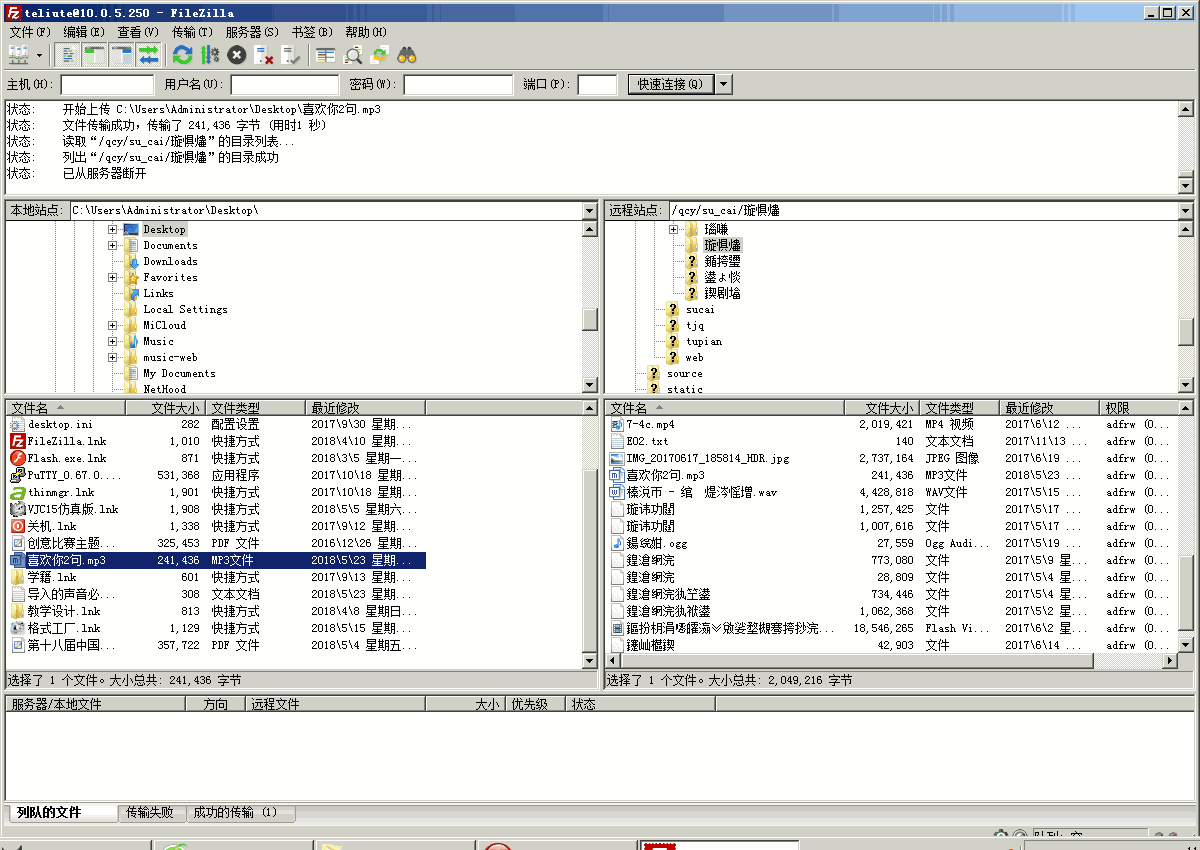The width and height of the screenshot is (1200, 850).
Task: Open the Site Manager toolbar icon
Action: pyautogui.click(x=19, y=55)
